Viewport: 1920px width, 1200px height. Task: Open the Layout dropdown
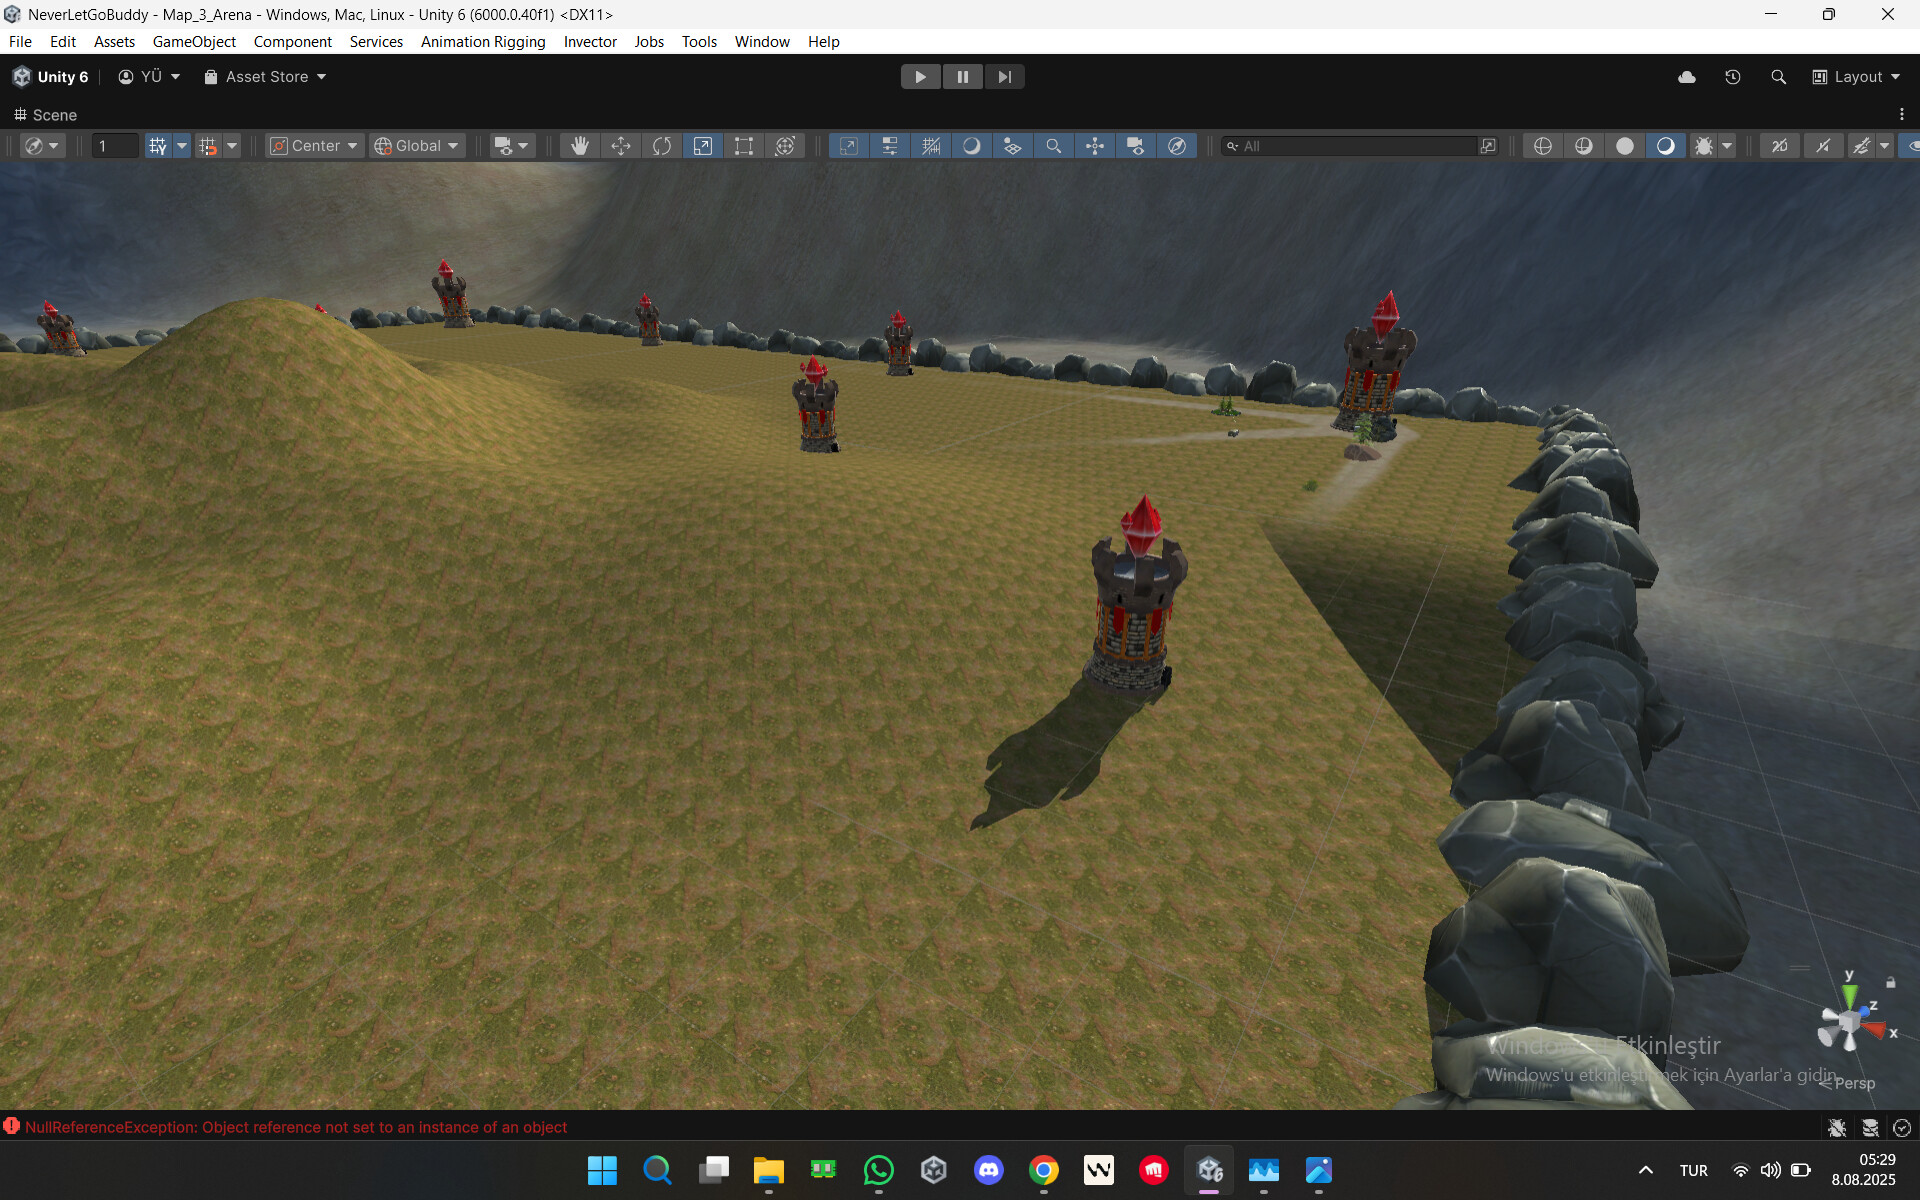[x=1856, y=76]
